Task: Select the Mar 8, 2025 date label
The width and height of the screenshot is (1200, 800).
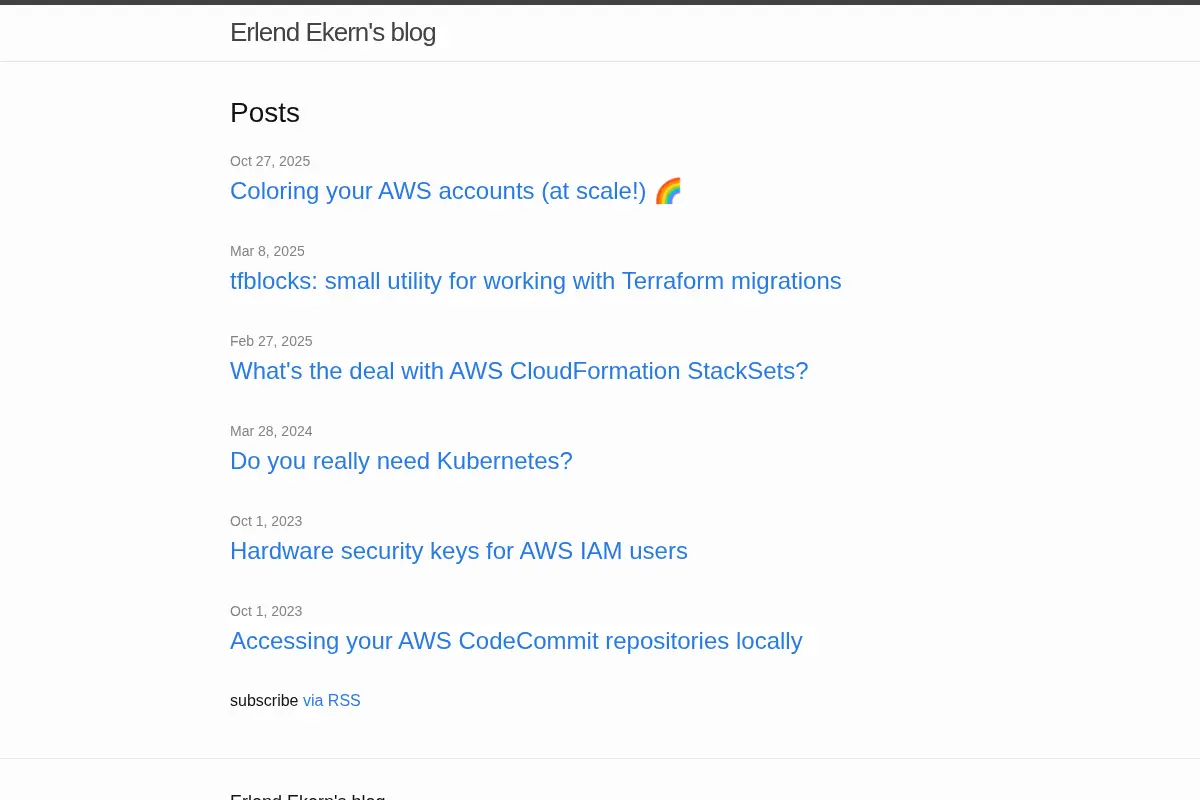Action: [267, 251]
